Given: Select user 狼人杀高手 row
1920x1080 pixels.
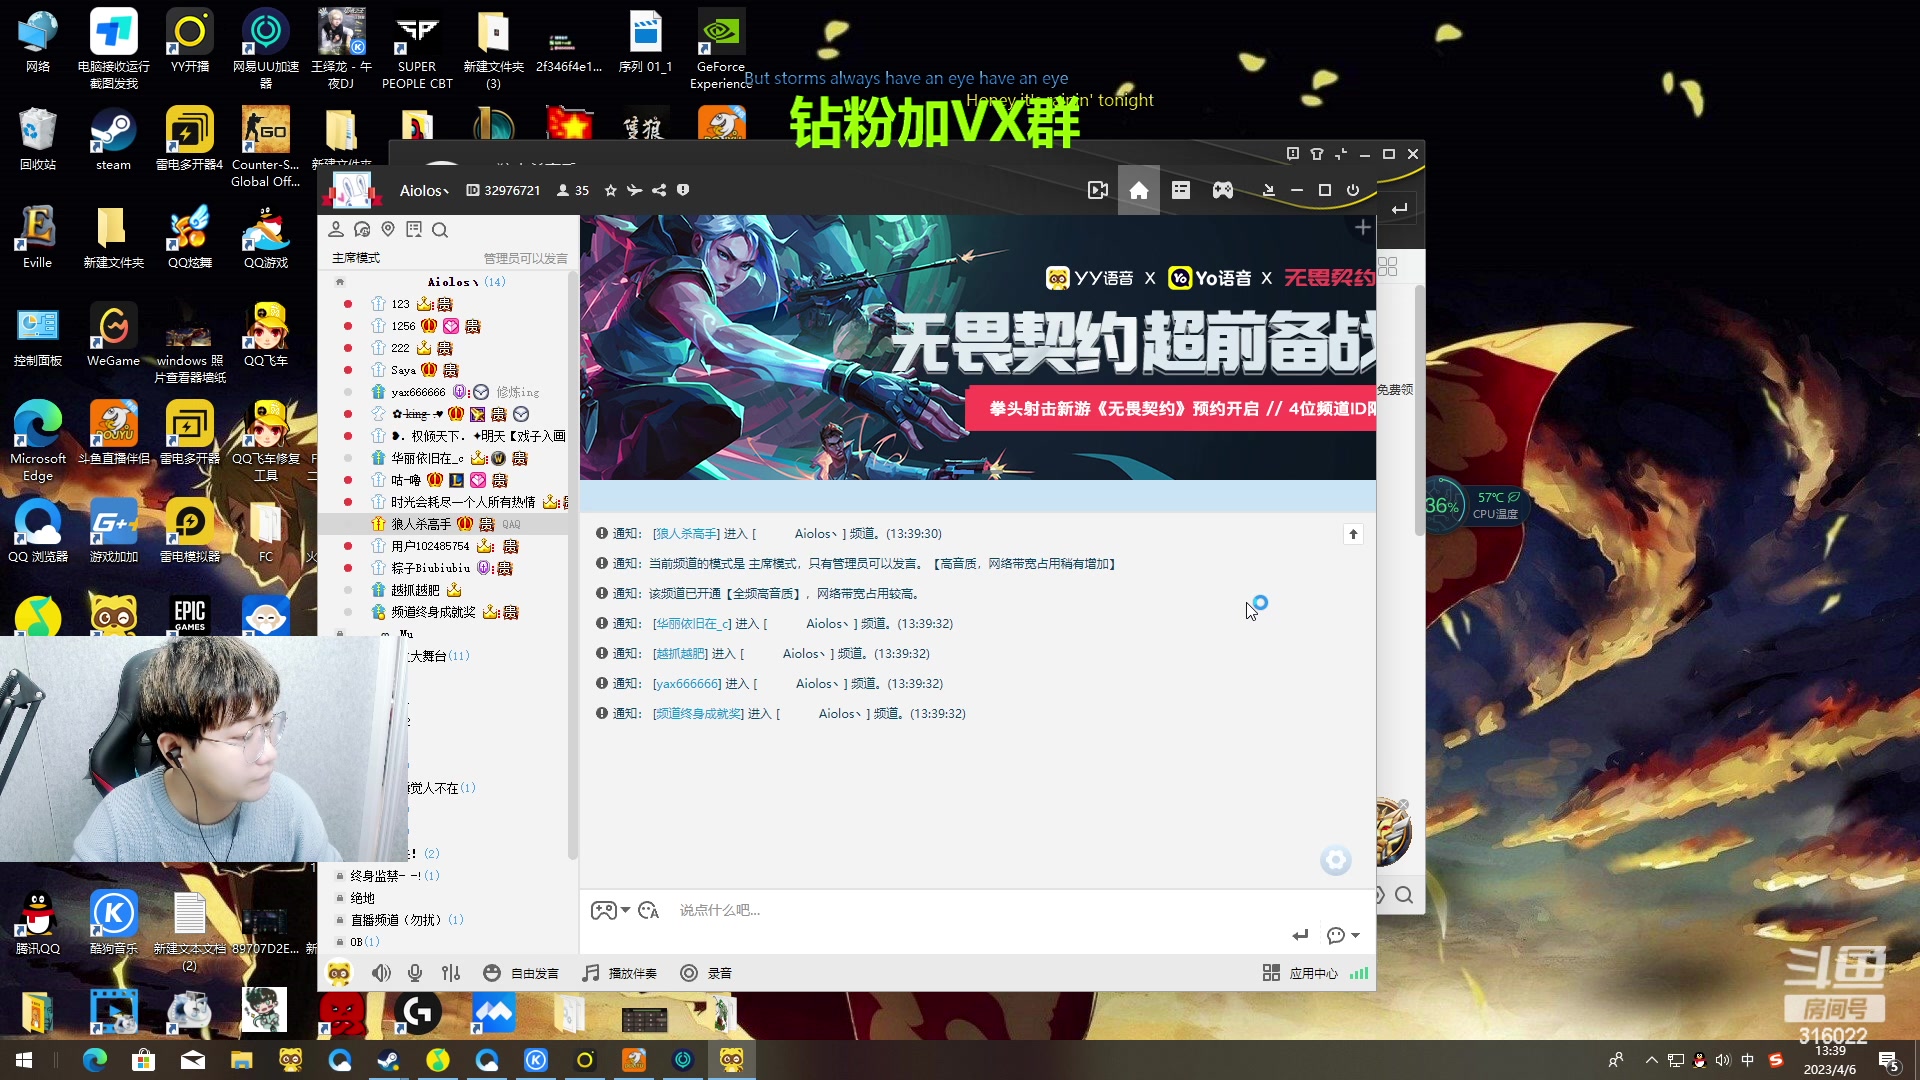Looking at the screenshot, I should (x=443, y=524).
